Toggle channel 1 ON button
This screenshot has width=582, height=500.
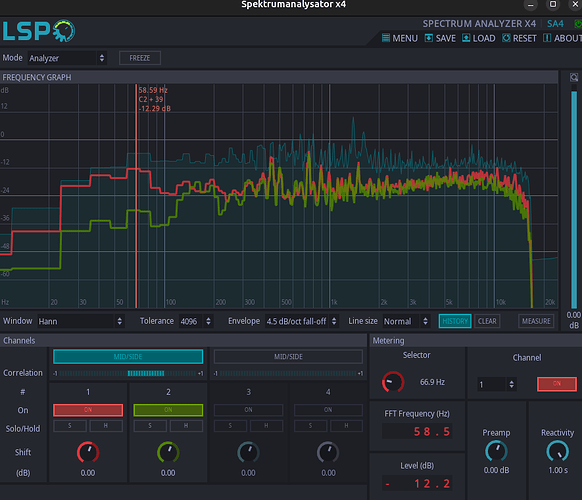click(88, 410)
